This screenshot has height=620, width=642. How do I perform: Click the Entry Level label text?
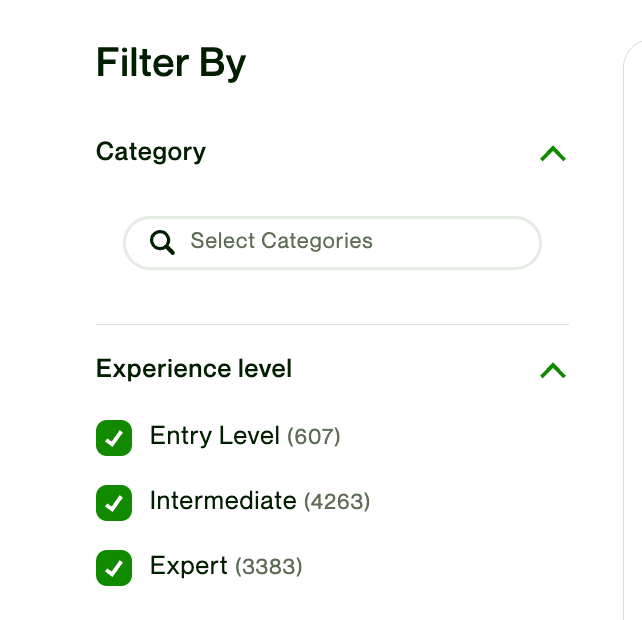coord(214,436)
